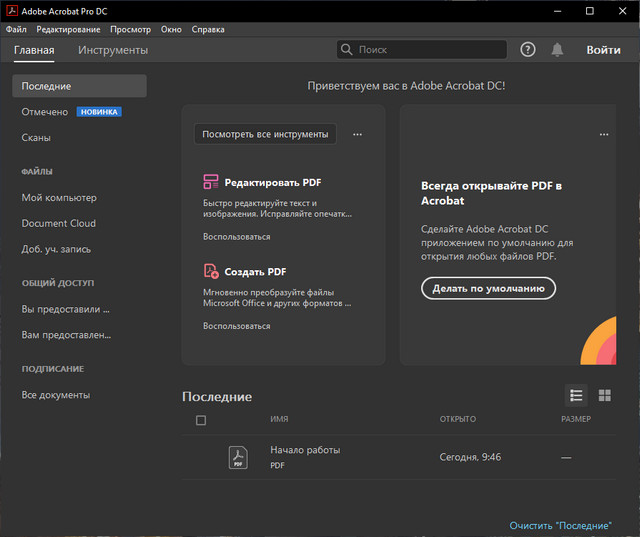The width and height of the screenshot is (640, 537).
Task: Click the search magnifier icon
Action: point(347,50)
